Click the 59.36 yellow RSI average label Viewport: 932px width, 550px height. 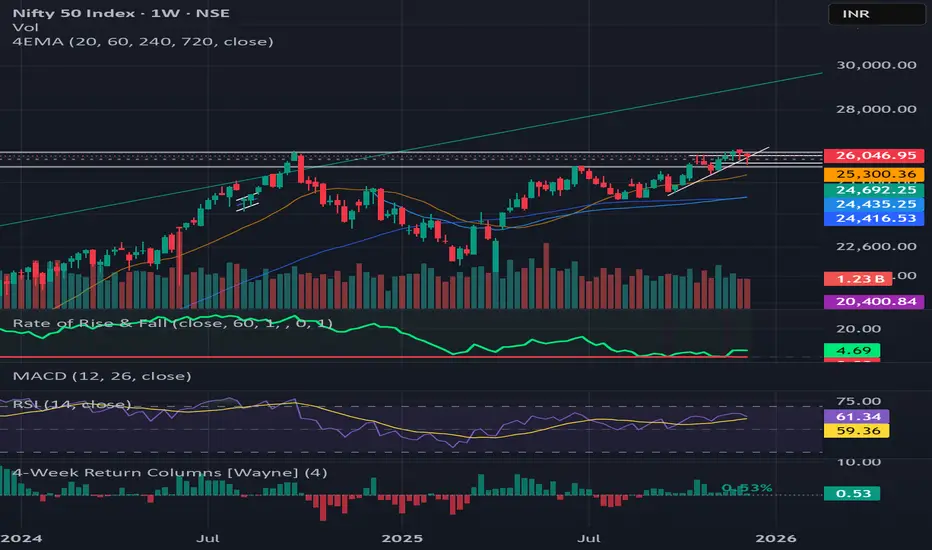pyautogui.click(x=857, y=430)
